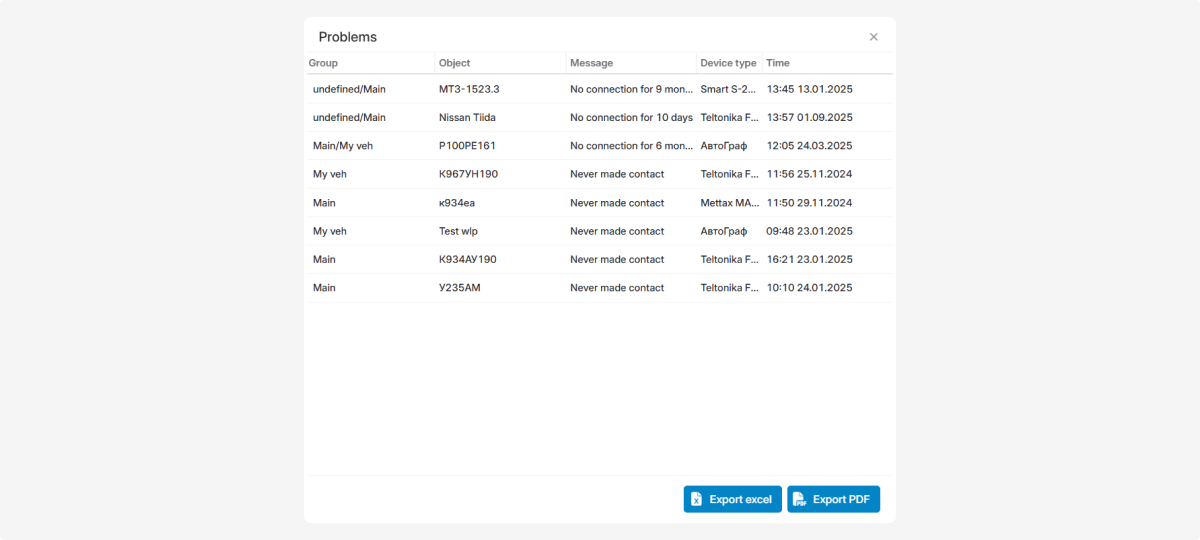Sort by the Message column header
This screenshot has height=540, width=1200.
(x=591, y=63)
